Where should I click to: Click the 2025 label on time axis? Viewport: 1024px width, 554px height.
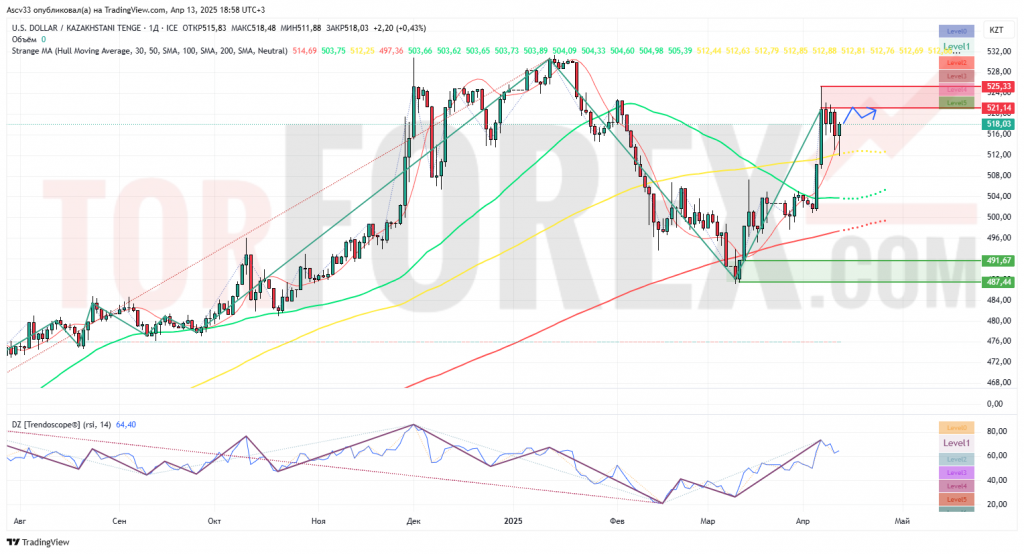click(x=513, y=521)
